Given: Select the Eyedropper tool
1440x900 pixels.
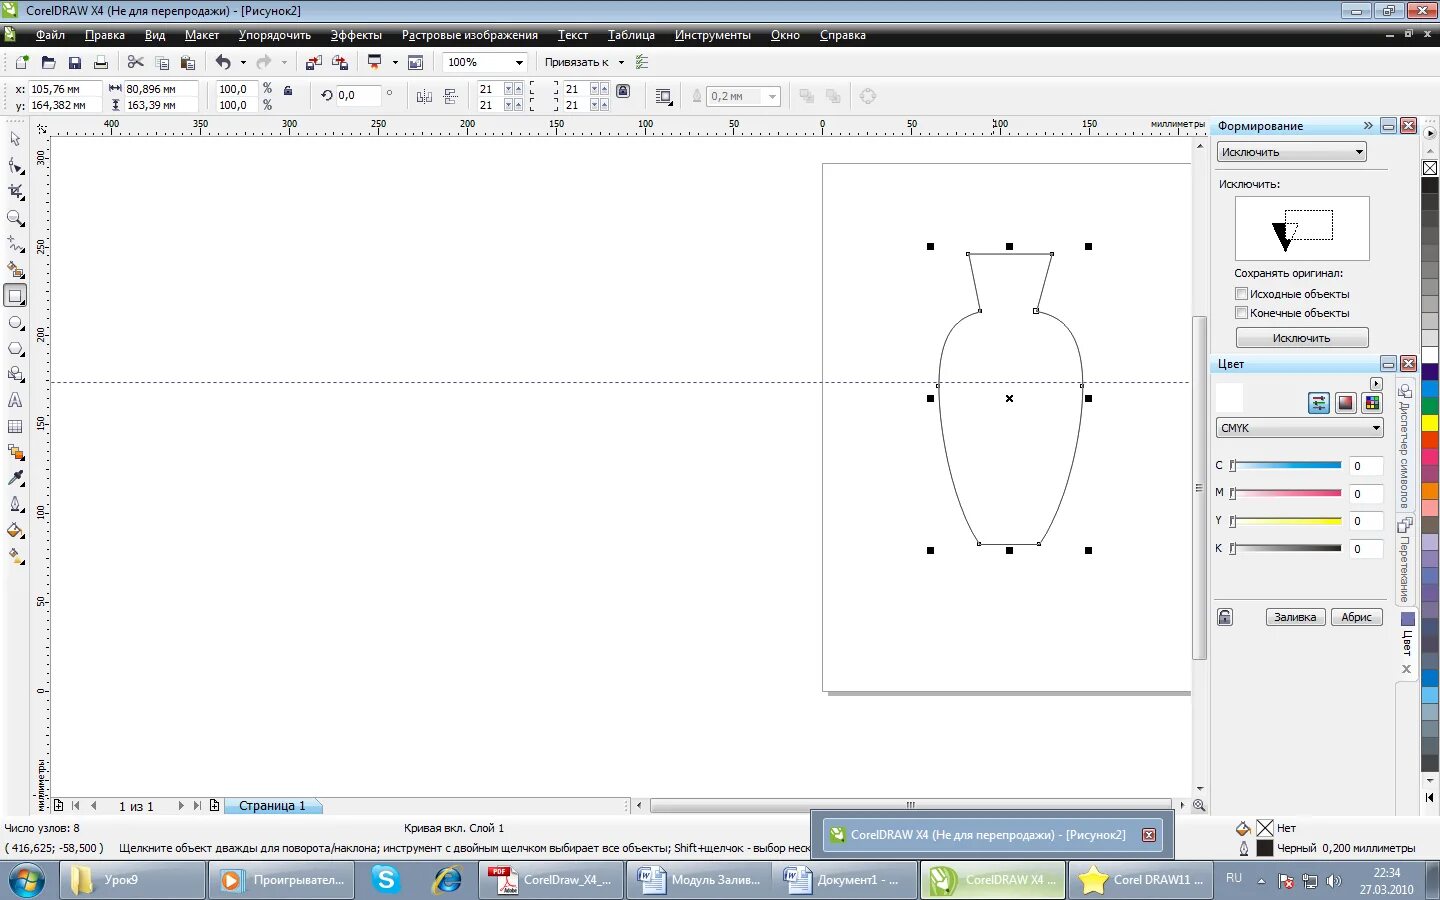Looking at the screenshot, I should pos(15,478).
